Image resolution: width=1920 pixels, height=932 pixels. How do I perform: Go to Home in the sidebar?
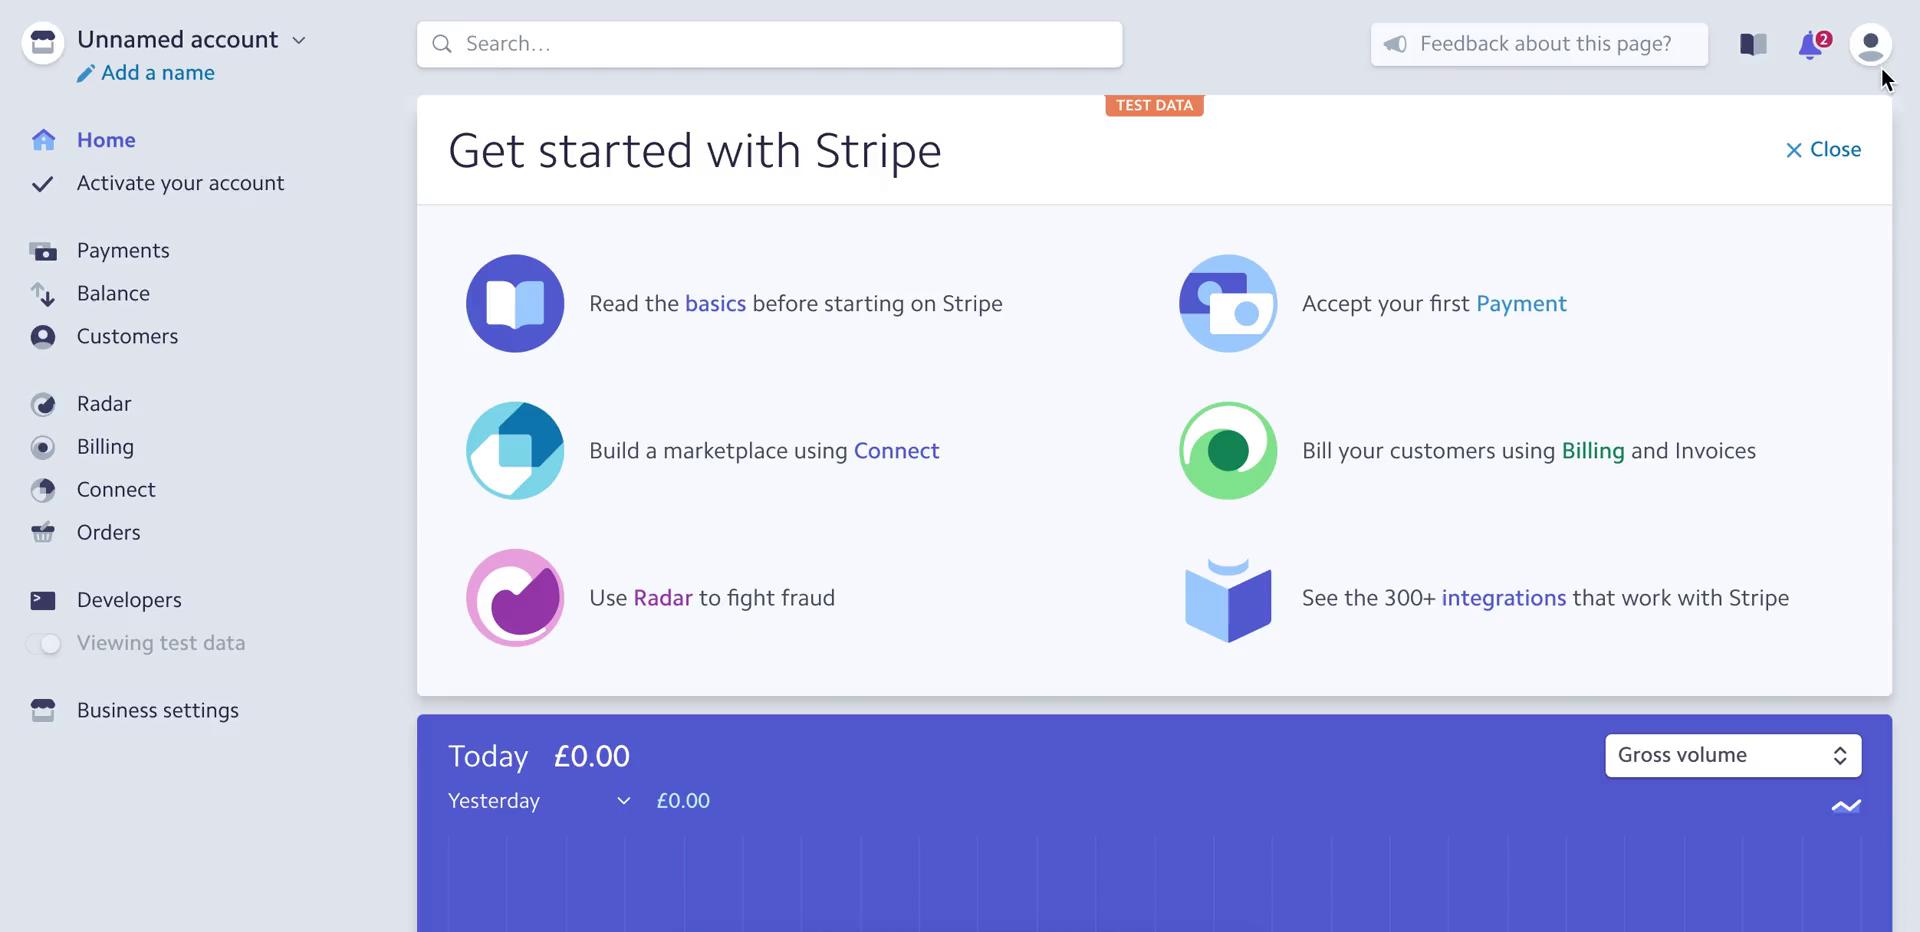click(x=106, y=140)
